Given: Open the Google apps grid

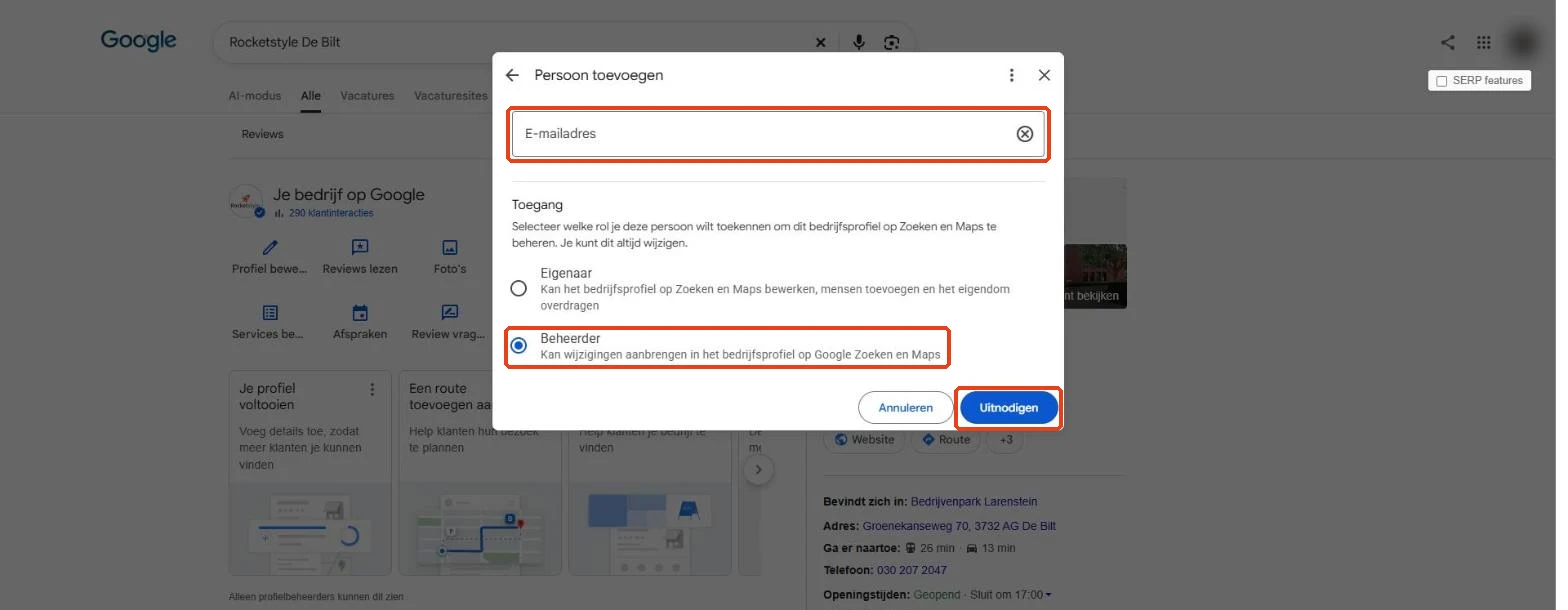Looking at the screenshot, I should click(x=1484, y=42).
